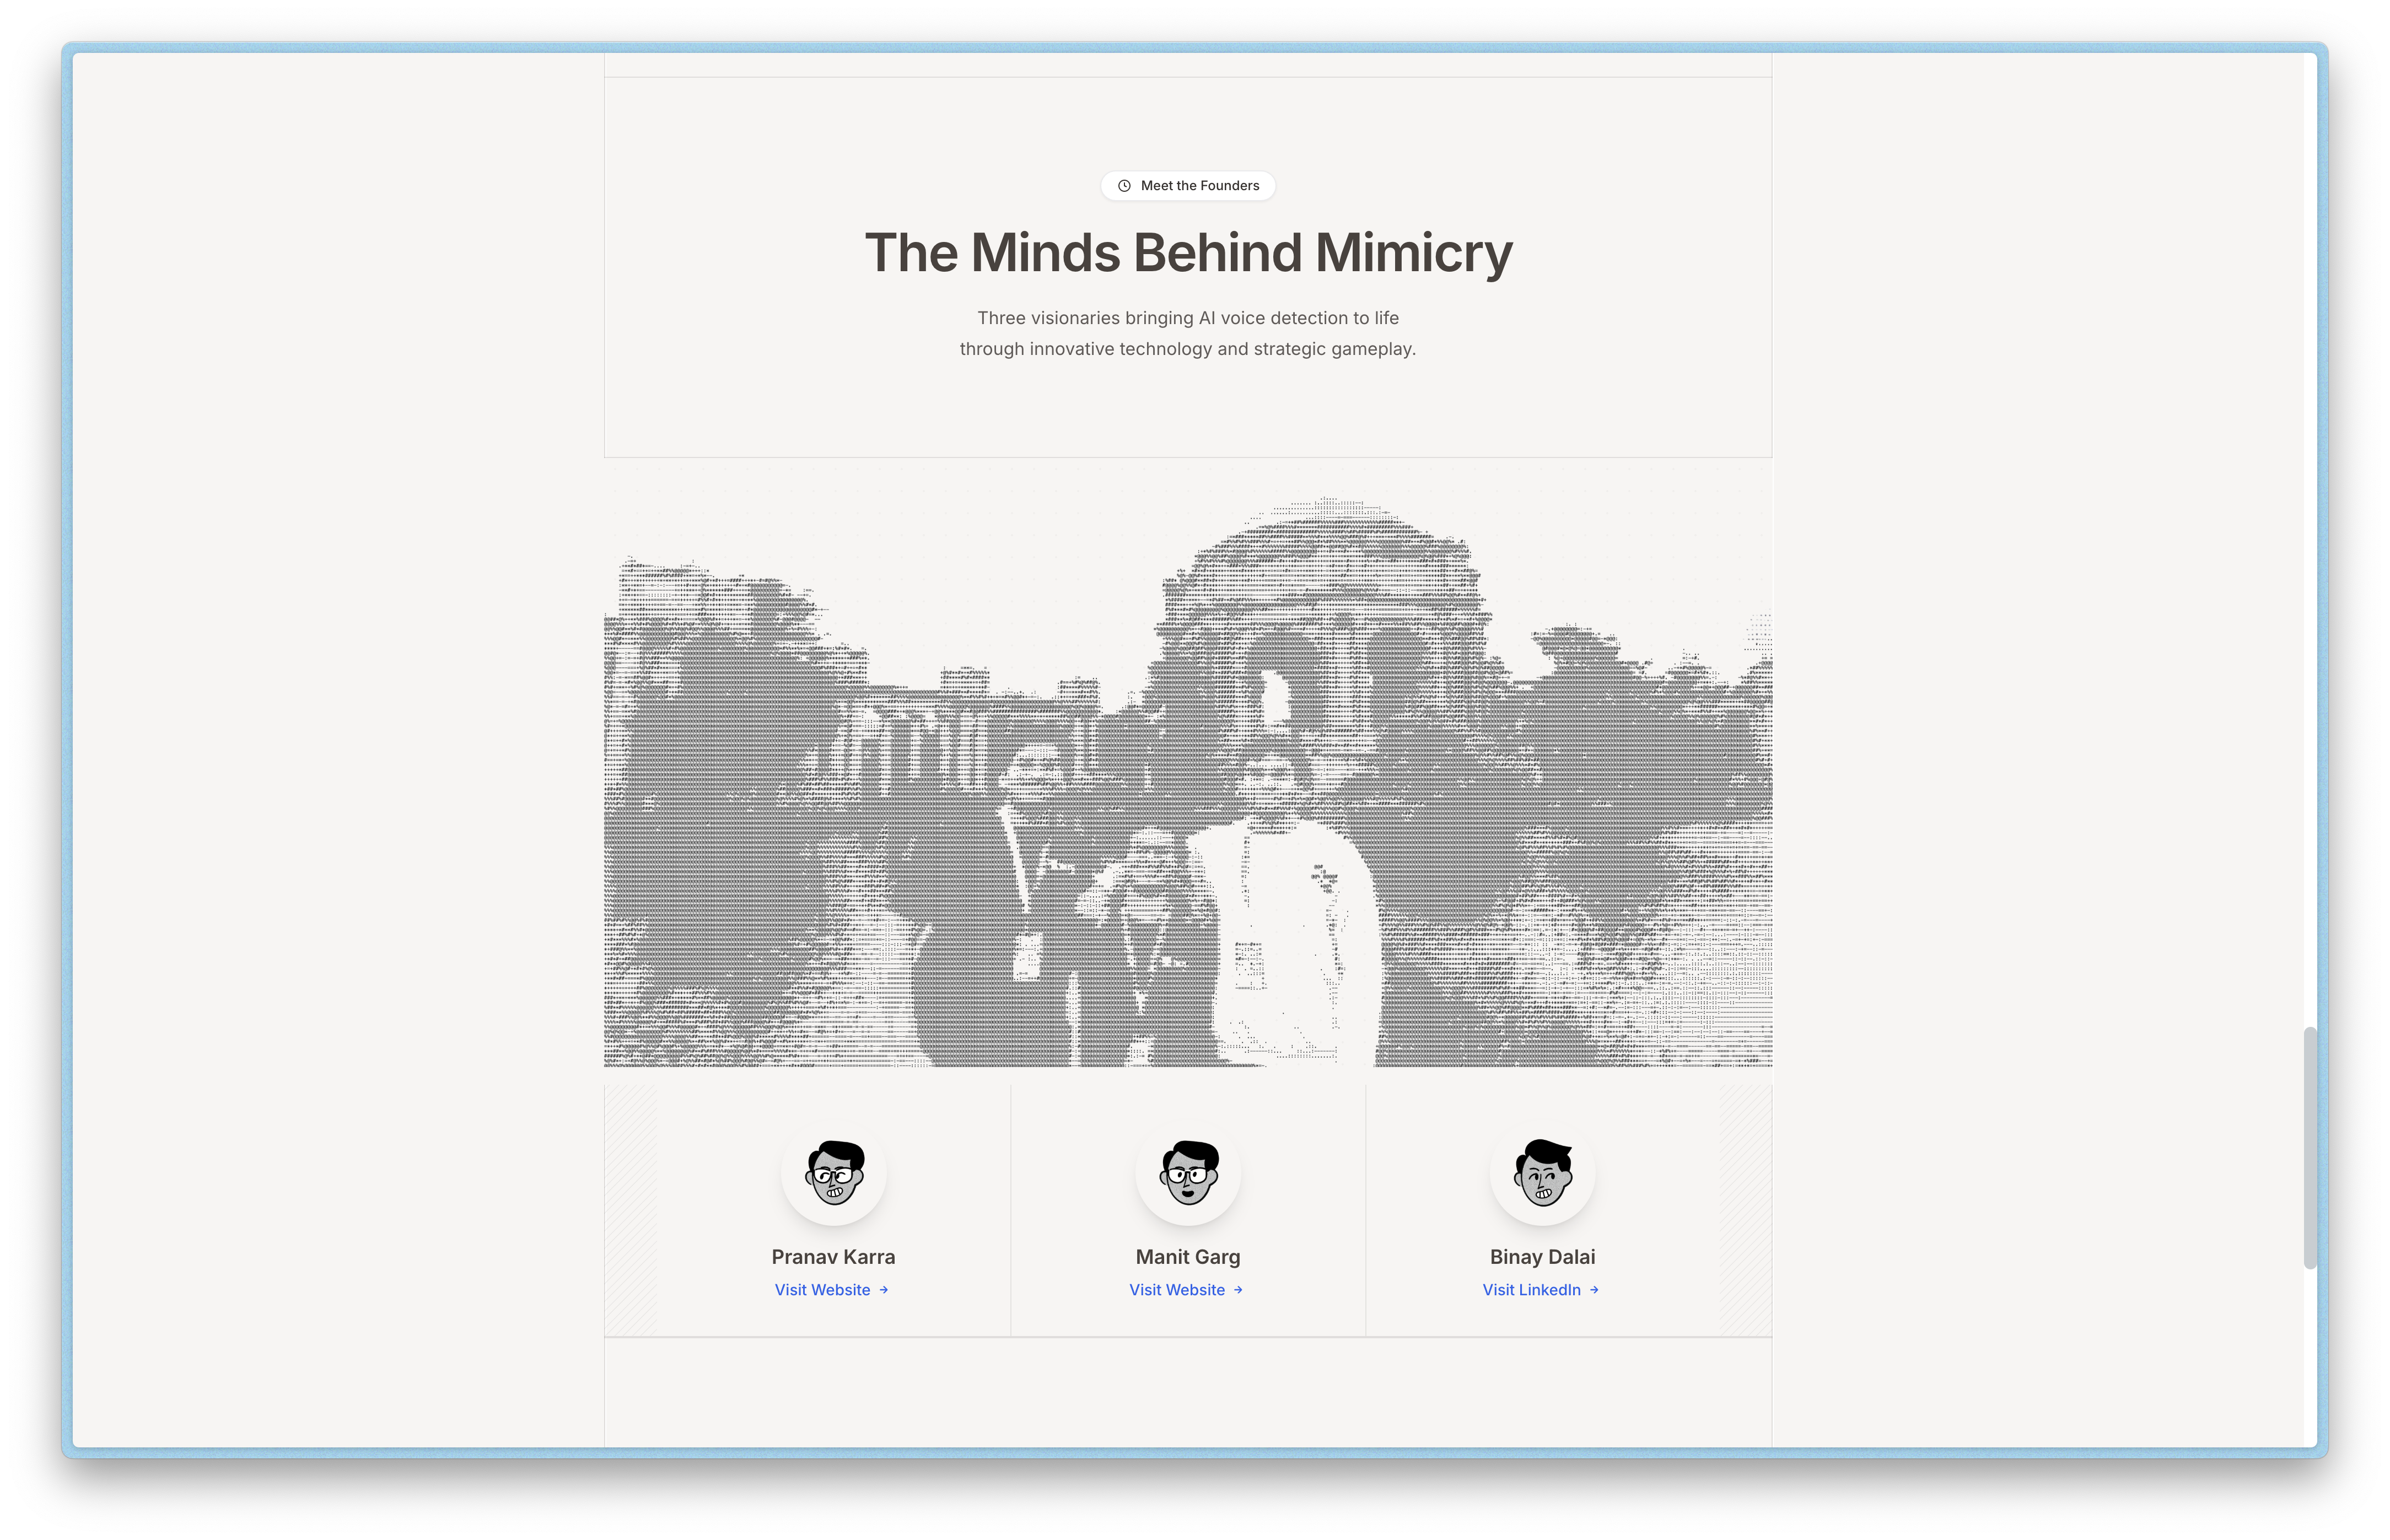Click Manit Garg's cartoon avatar
2390x1540 pixels.
1188,1173
